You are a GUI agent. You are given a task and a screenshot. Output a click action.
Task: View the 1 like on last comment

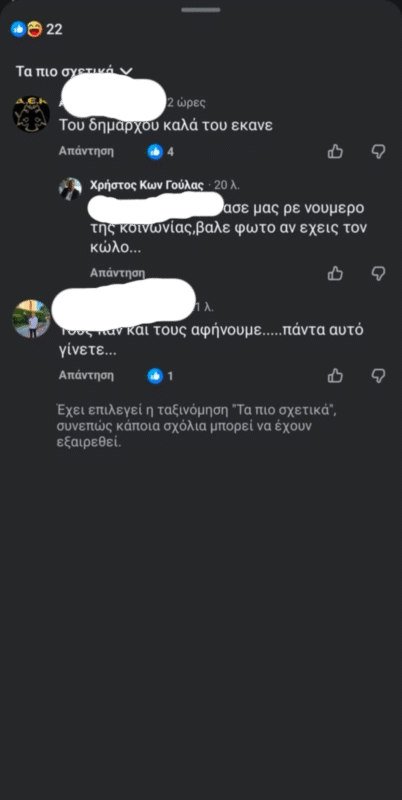pos(160,376)
